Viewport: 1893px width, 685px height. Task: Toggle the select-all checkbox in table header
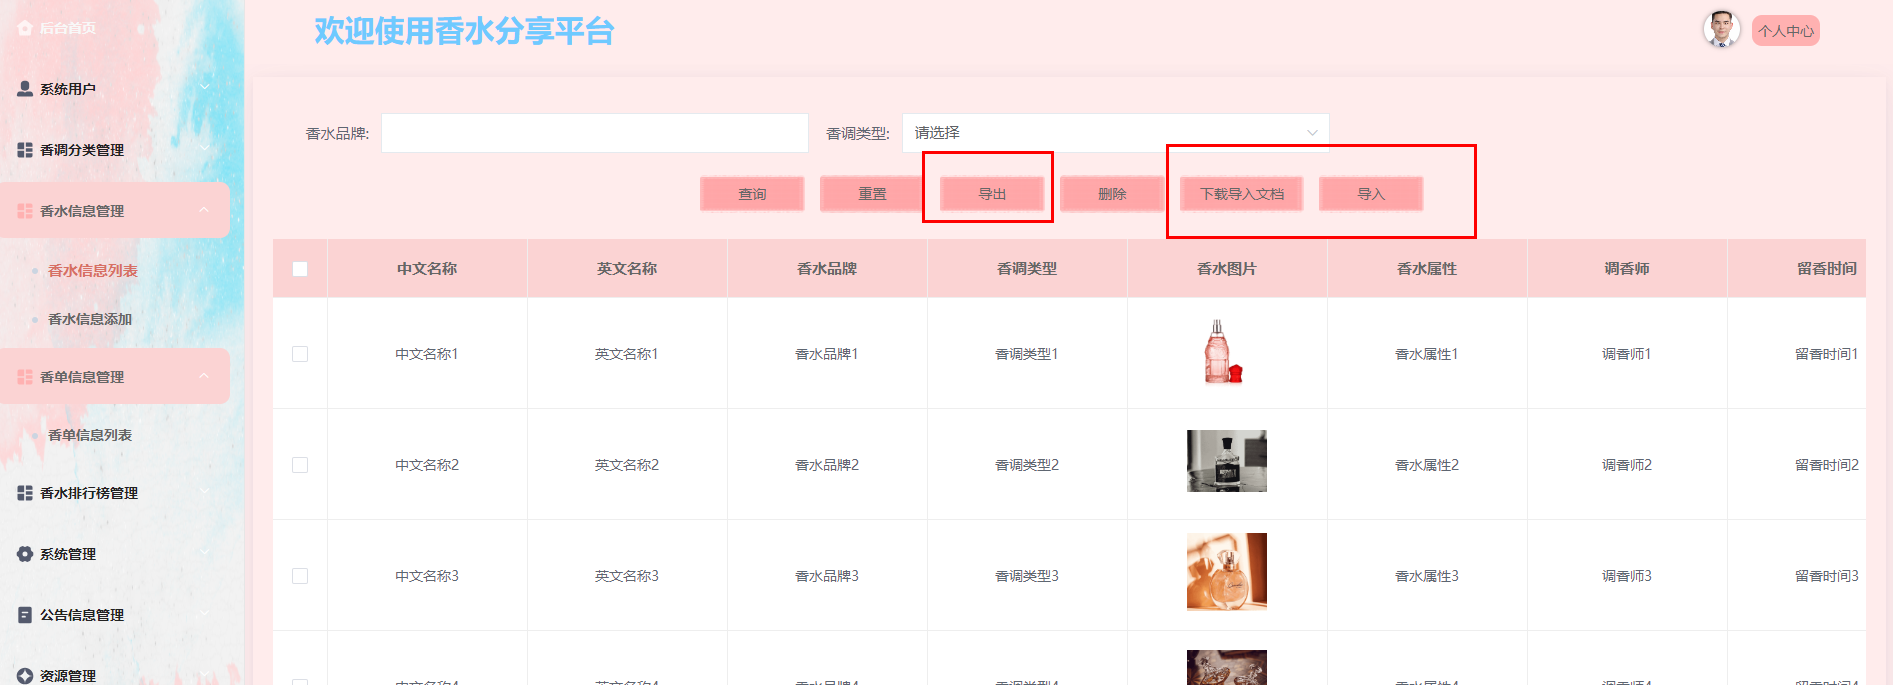pos(300,269)
